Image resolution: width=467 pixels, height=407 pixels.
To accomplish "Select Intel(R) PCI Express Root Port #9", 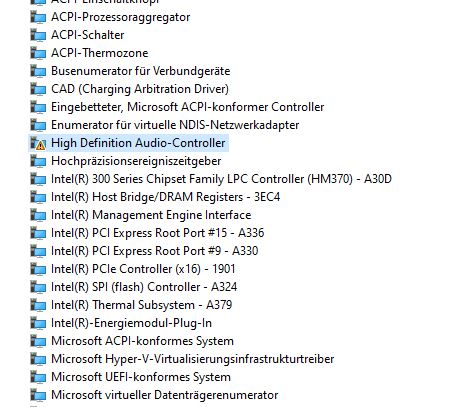I will [154, 251].
